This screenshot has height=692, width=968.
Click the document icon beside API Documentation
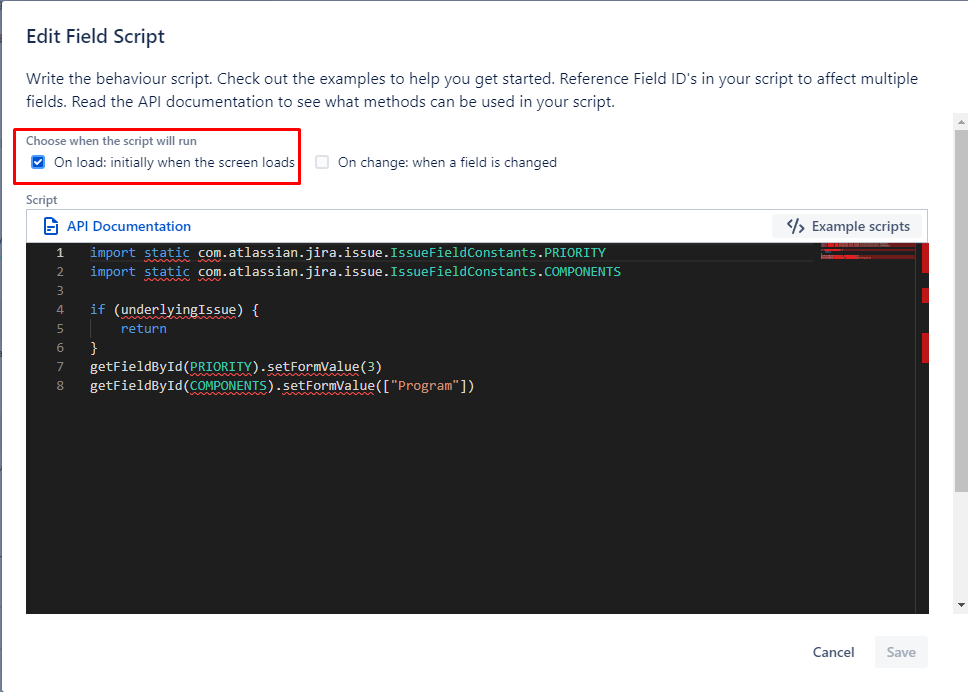coord(50,226)
